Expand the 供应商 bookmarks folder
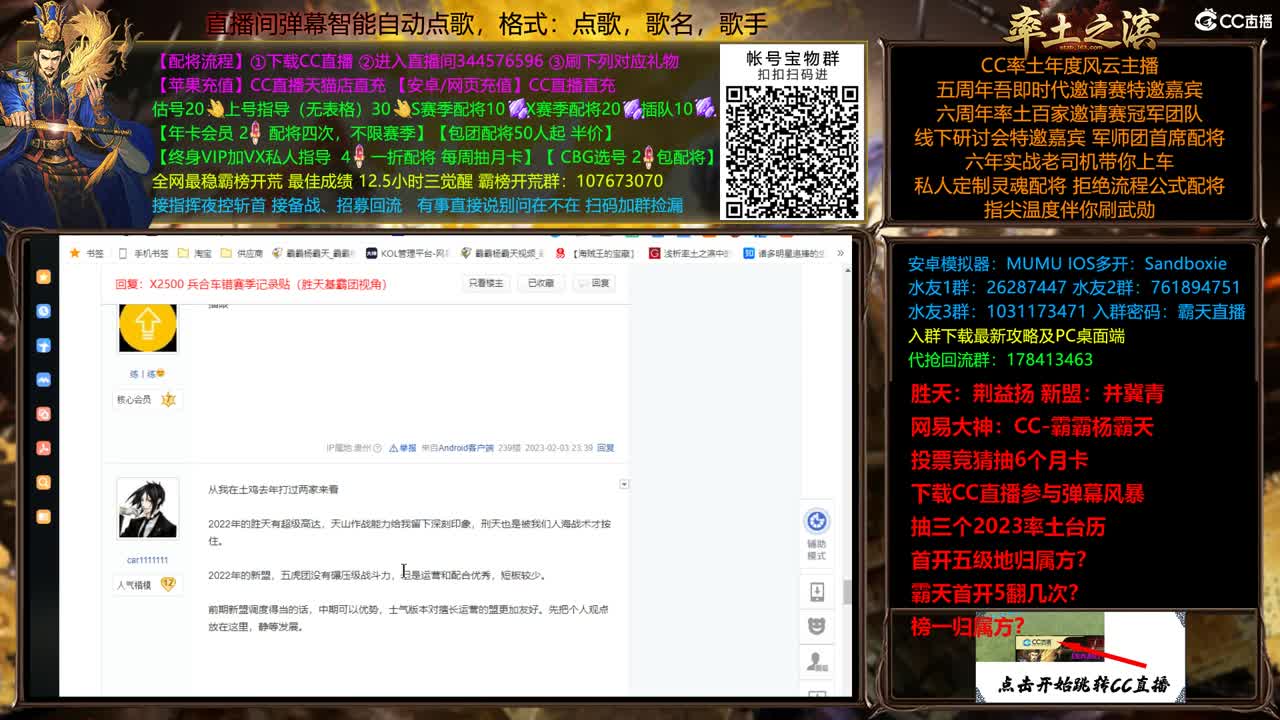The width and height of the screenshot is (1280, 720). (x=241, y=253)
